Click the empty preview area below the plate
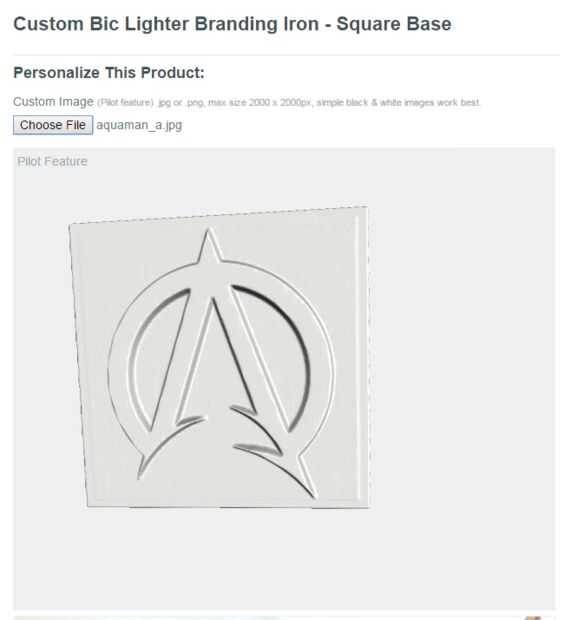The width and height of the screenshot is (564, 620). [277, 560]
